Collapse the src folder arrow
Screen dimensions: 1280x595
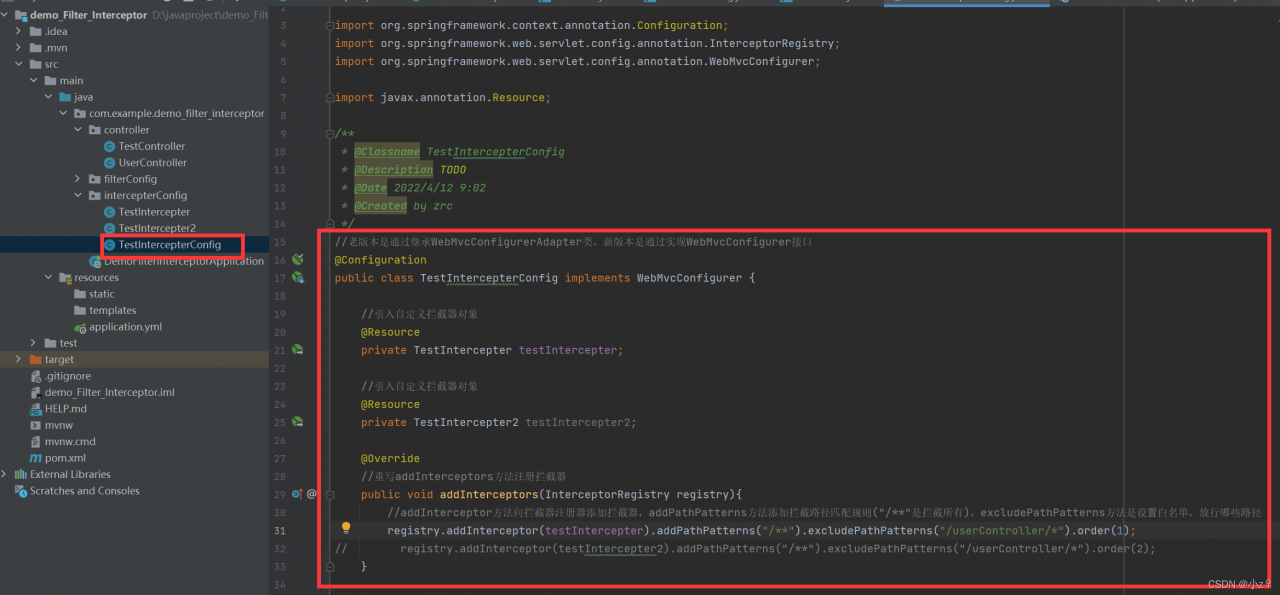point(21,64)
